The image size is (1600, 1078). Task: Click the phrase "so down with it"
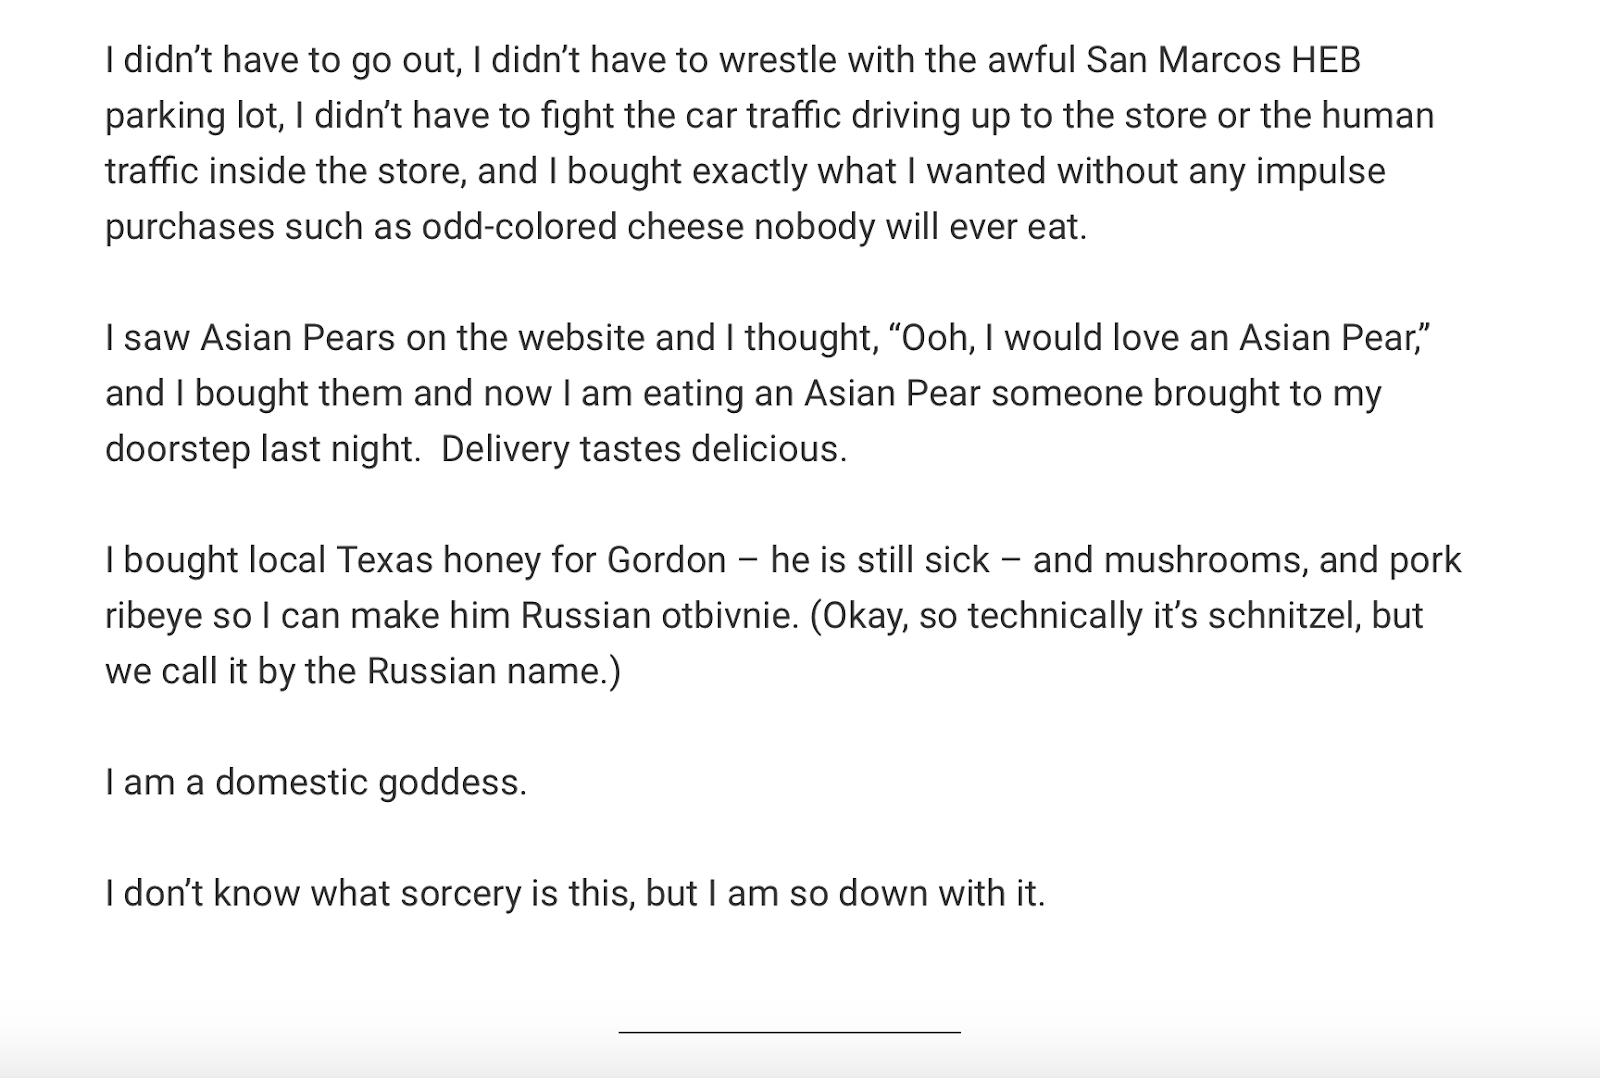(x=916, y=893)
